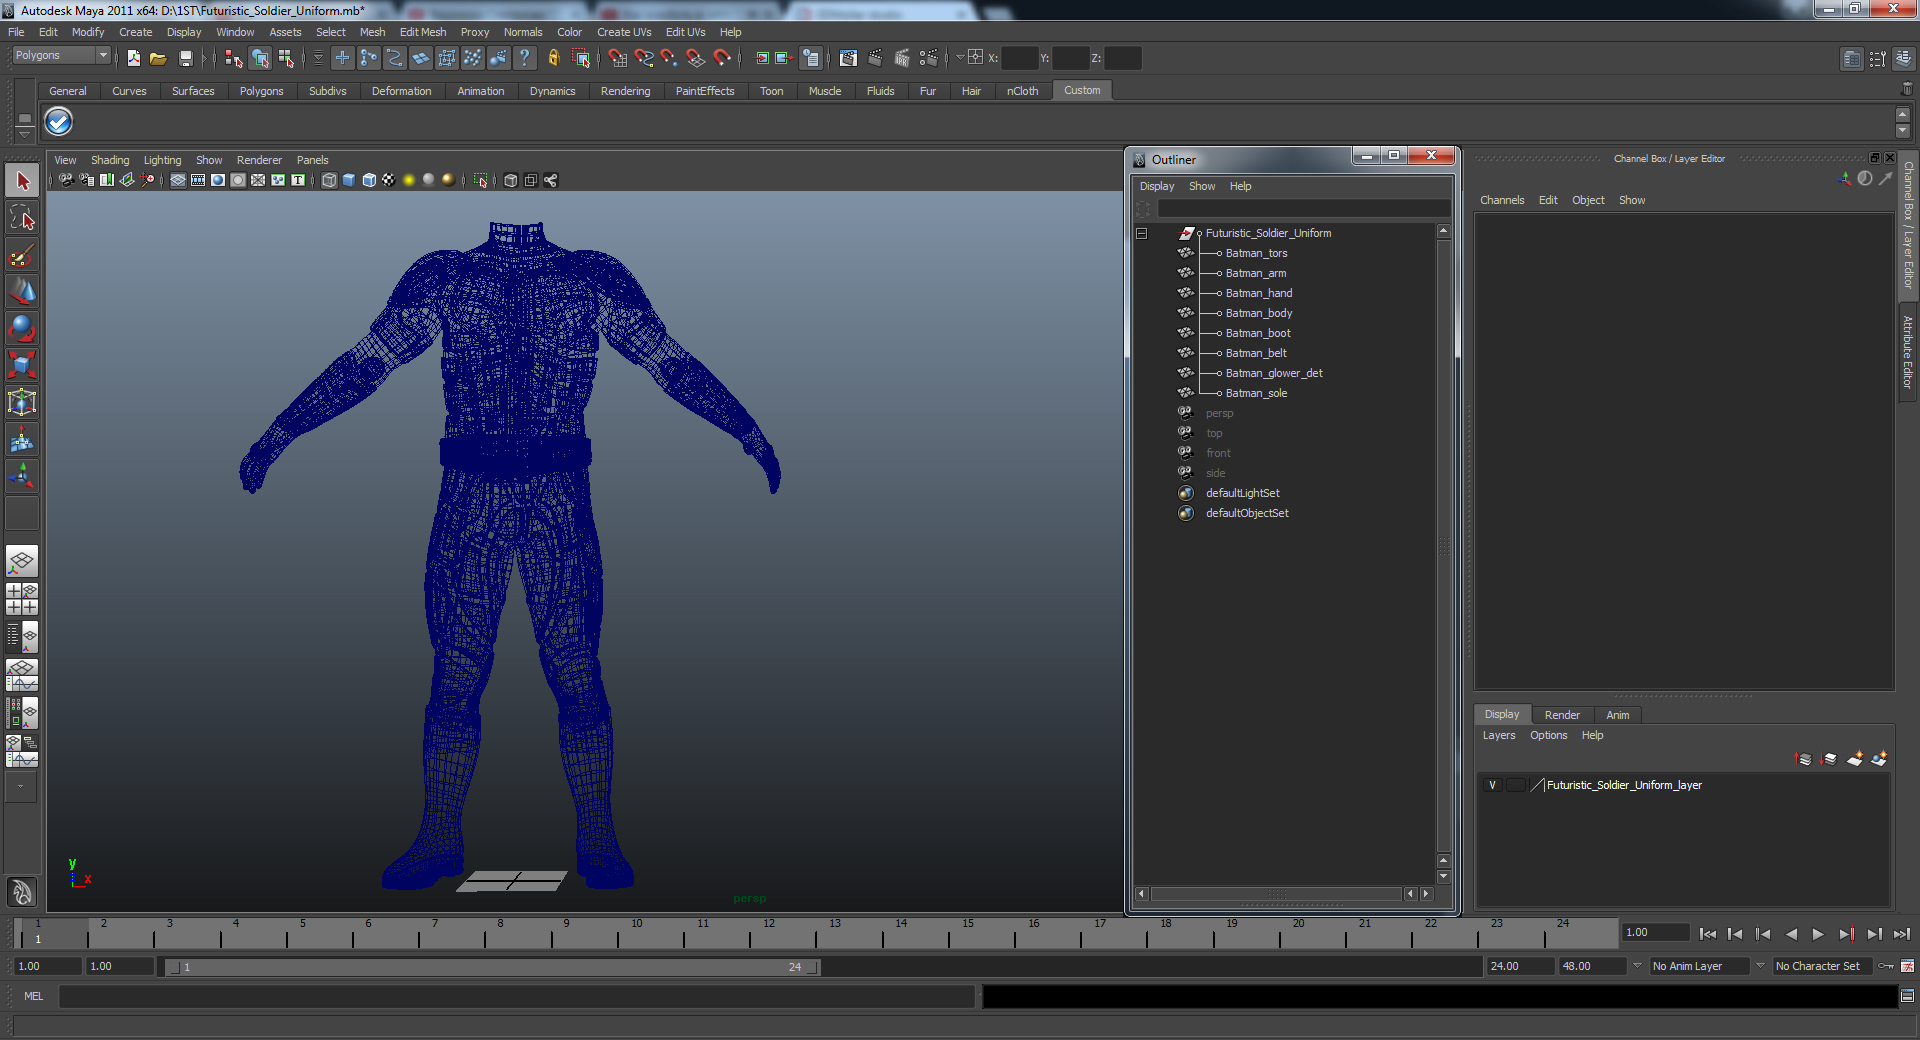This screenshot has height=1040, width=1920.
Task: Switch to single perspective view layout
Action: coord(22,561)
